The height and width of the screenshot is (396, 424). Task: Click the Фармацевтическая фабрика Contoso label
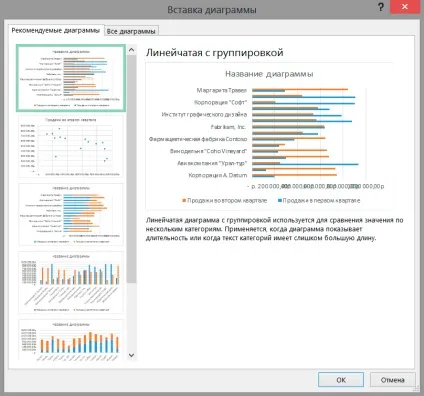pyautogui.click(x=198, y=139)
